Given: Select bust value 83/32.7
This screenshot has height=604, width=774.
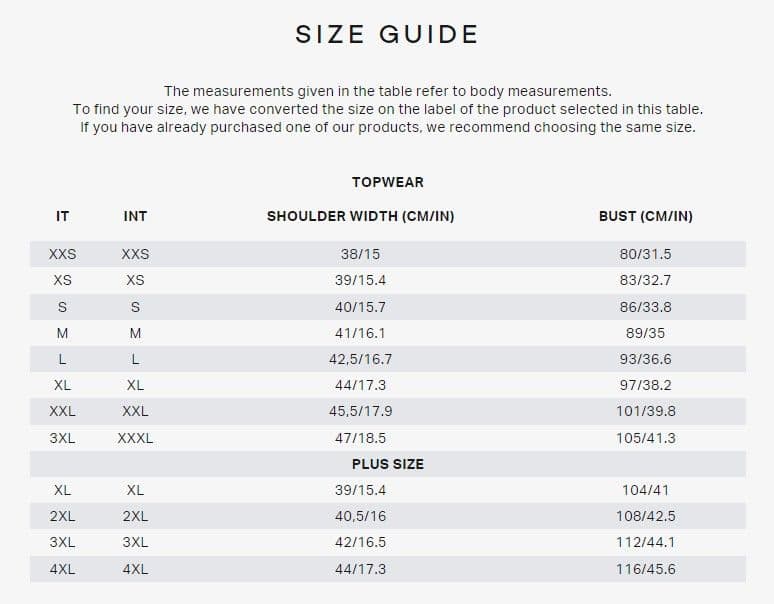Looking at the screenshot, I should [645, 280].
